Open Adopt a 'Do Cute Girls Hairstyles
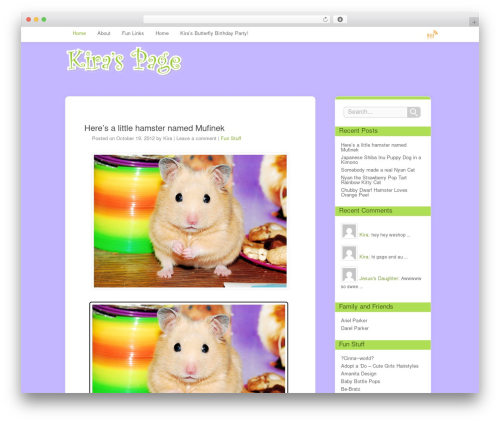 pyautogui.click(x=379, y=366)
